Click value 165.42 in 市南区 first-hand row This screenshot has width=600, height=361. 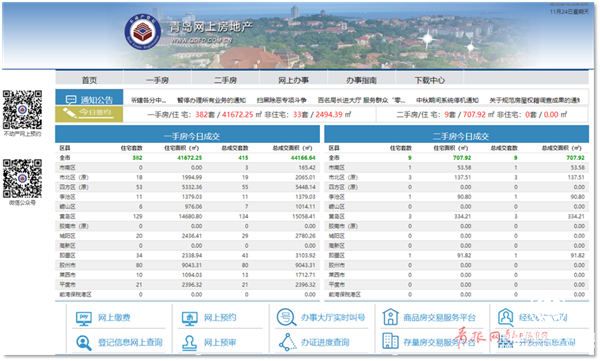[x=307, y=168]
